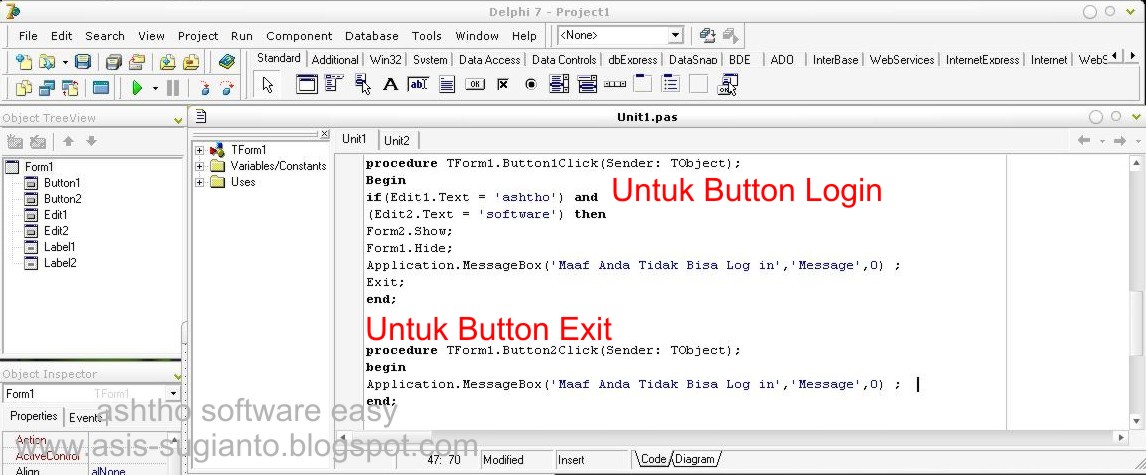Click the Save All toolbar icon
The image size is (1146, 475).
(x=113, y=61)
